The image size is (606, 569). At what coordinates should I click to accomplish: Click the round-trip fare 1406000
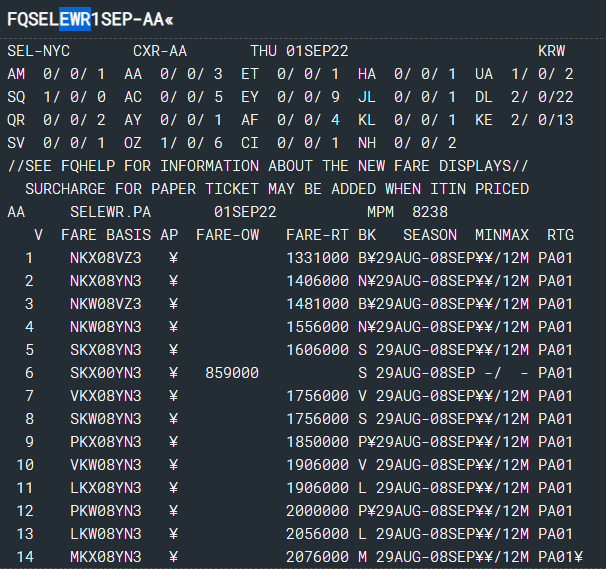(317, 281)
